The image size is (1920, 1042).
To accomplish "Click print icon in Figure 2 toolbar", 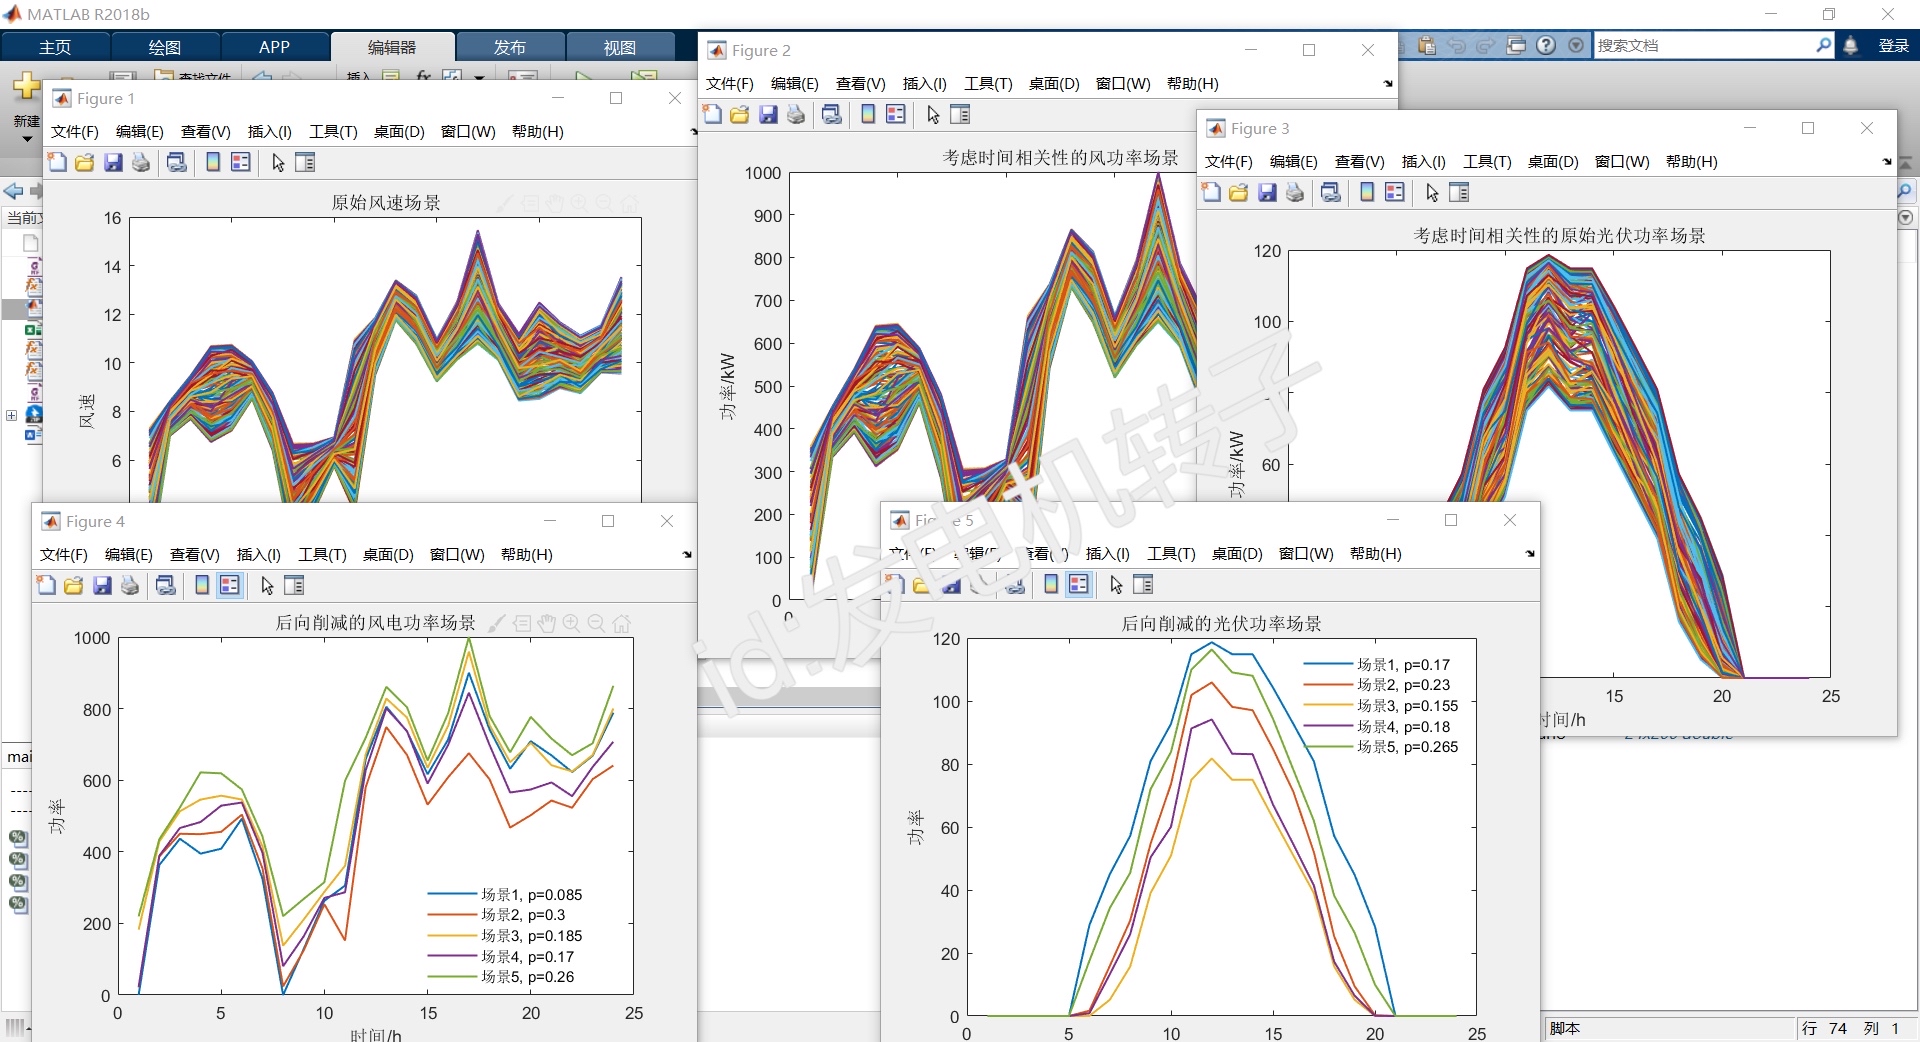I will click(x=796, y=114).
